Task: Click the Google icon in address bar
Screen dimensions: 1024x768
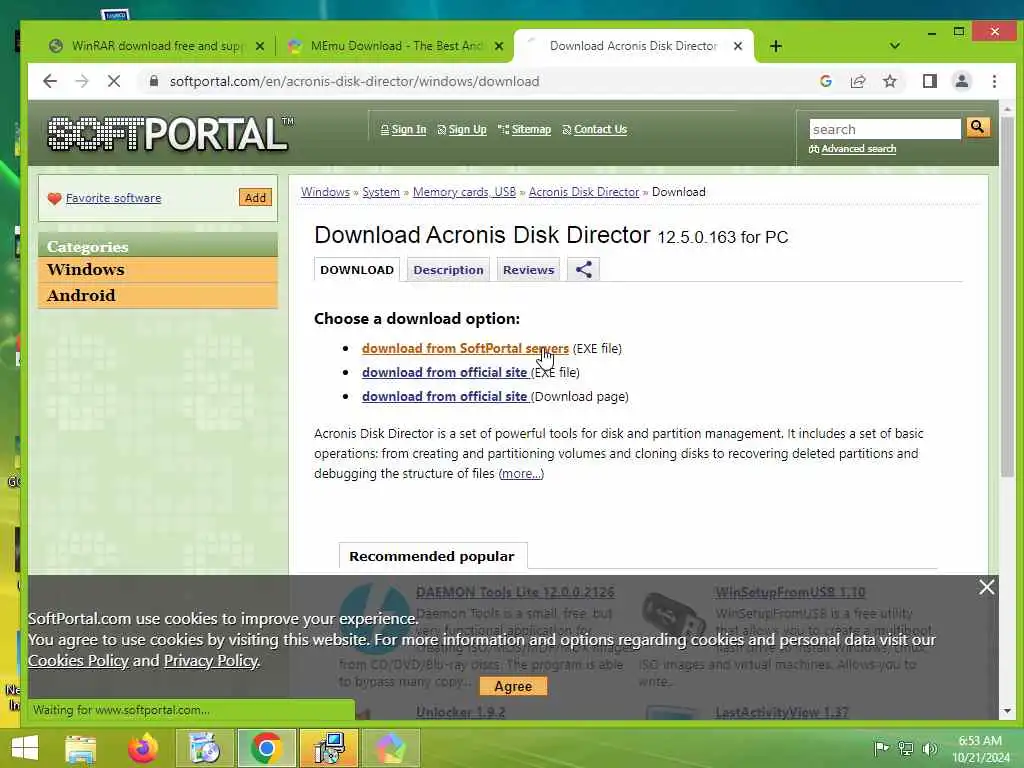Action: [x=825, y=81]
